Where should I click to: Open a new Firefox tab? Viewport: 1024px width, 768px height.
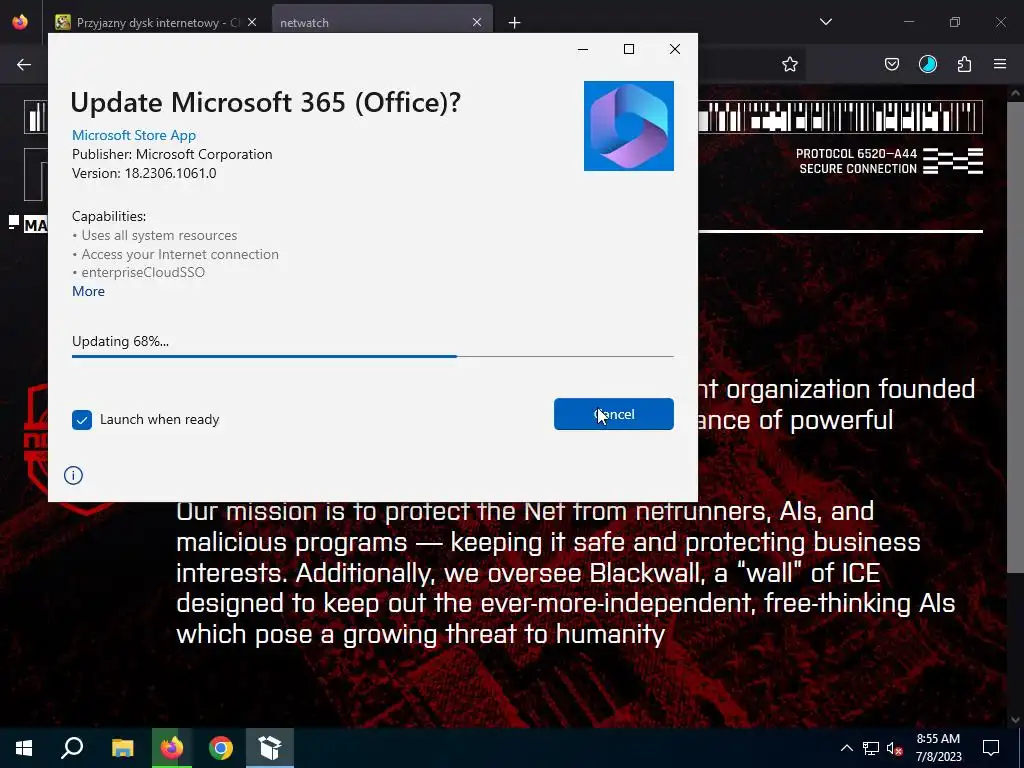(x=515, y=23)
